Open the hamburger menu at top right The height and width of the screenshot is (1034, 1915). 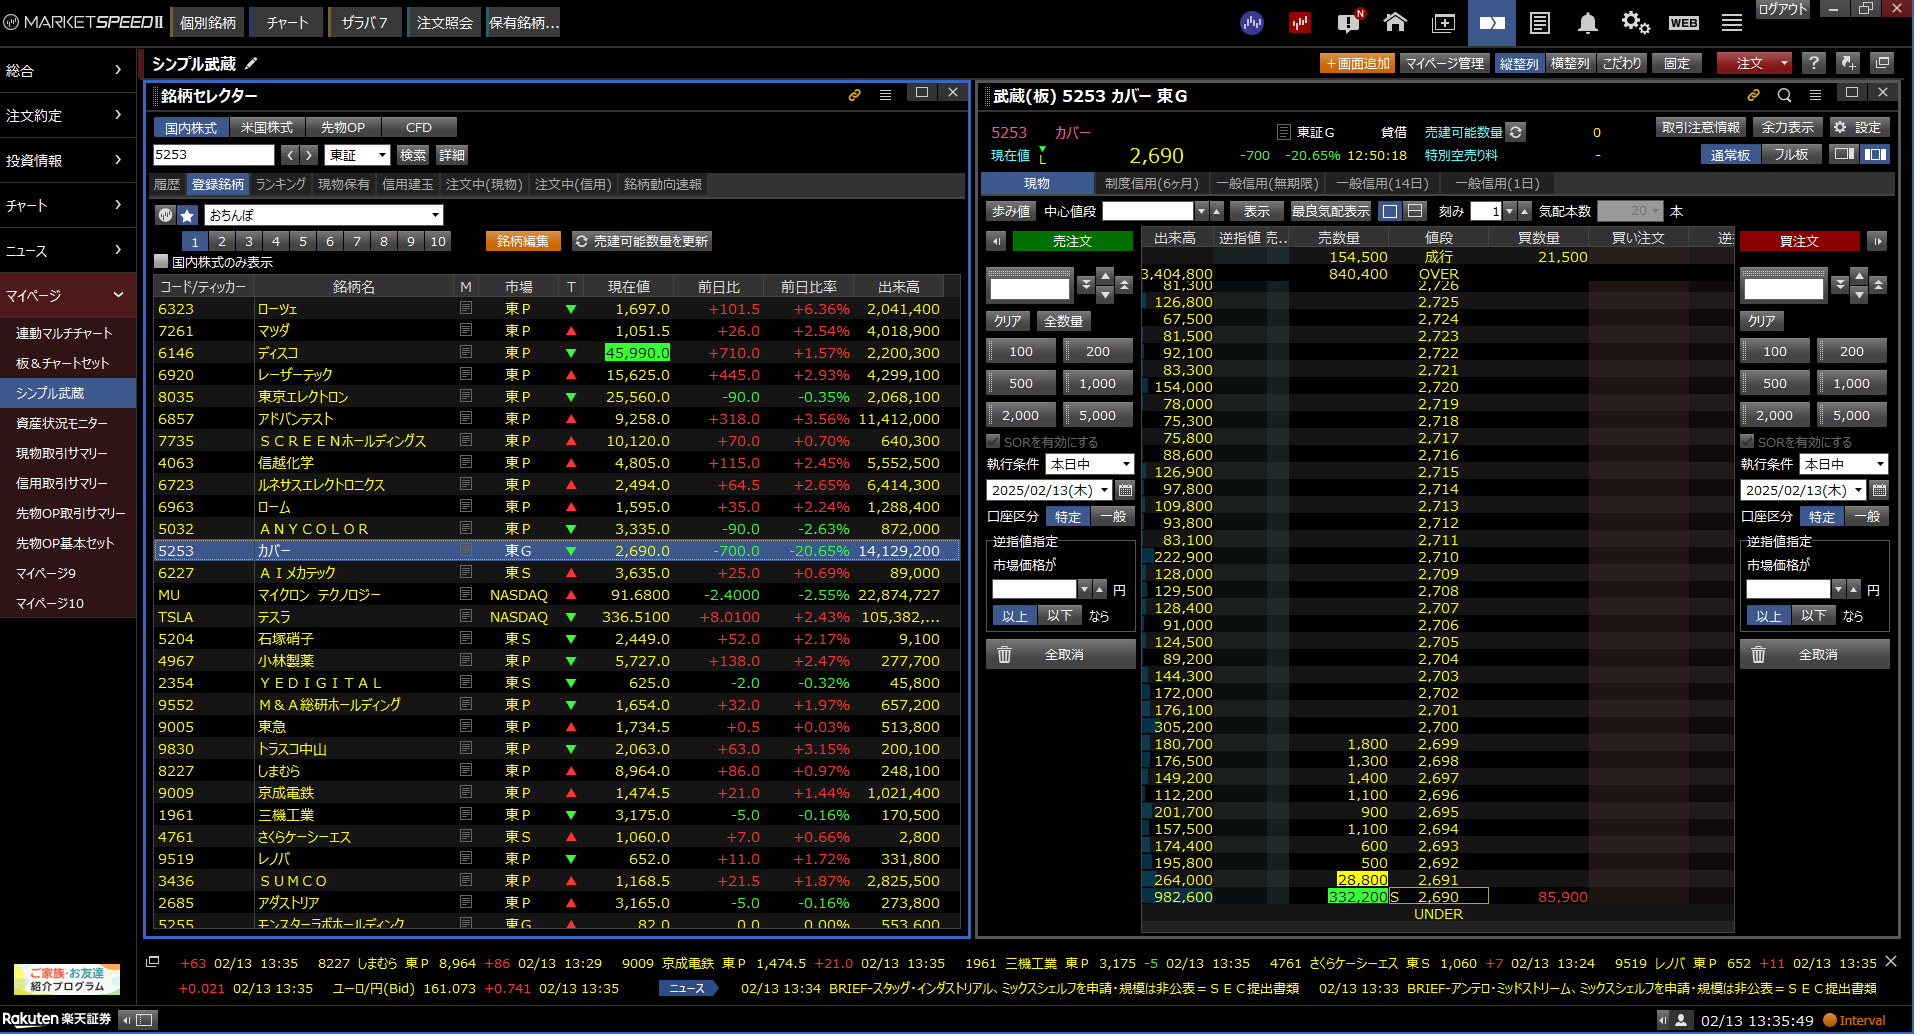point(1732,23)
